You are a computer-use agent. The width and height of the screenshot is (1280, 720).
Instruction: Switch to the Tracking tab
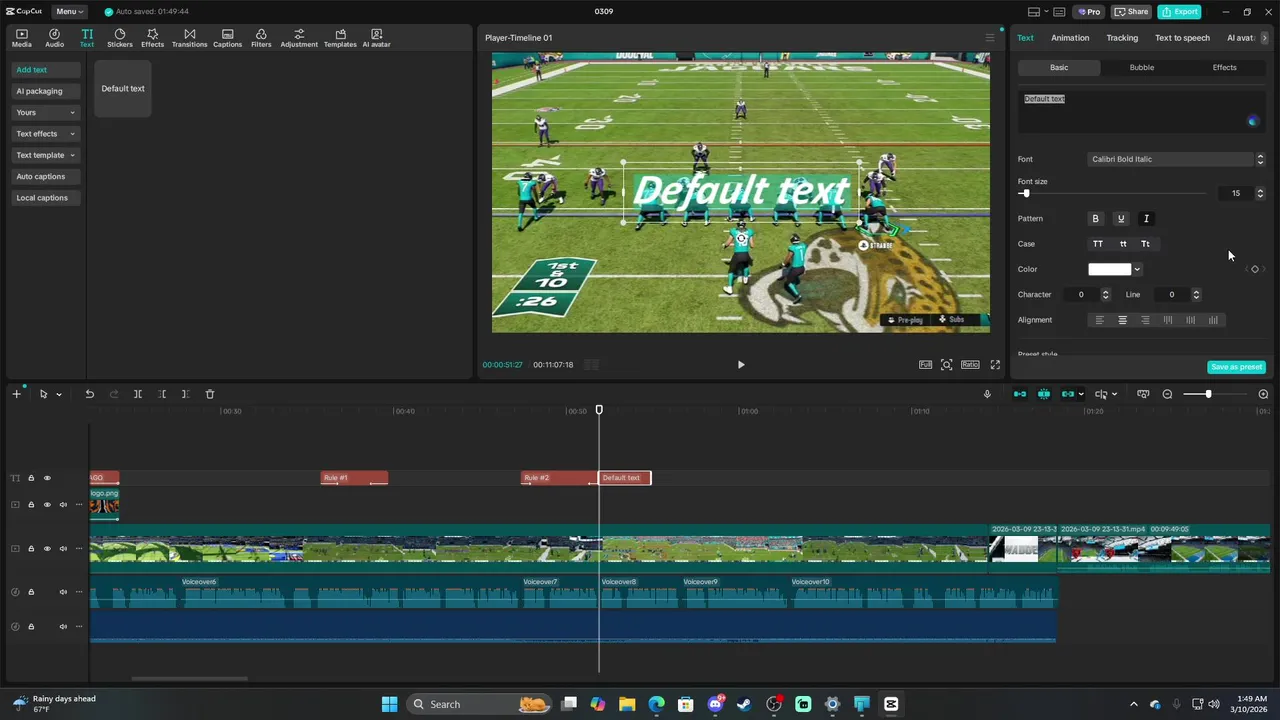pyautogui.click(x=1122, y=38)
